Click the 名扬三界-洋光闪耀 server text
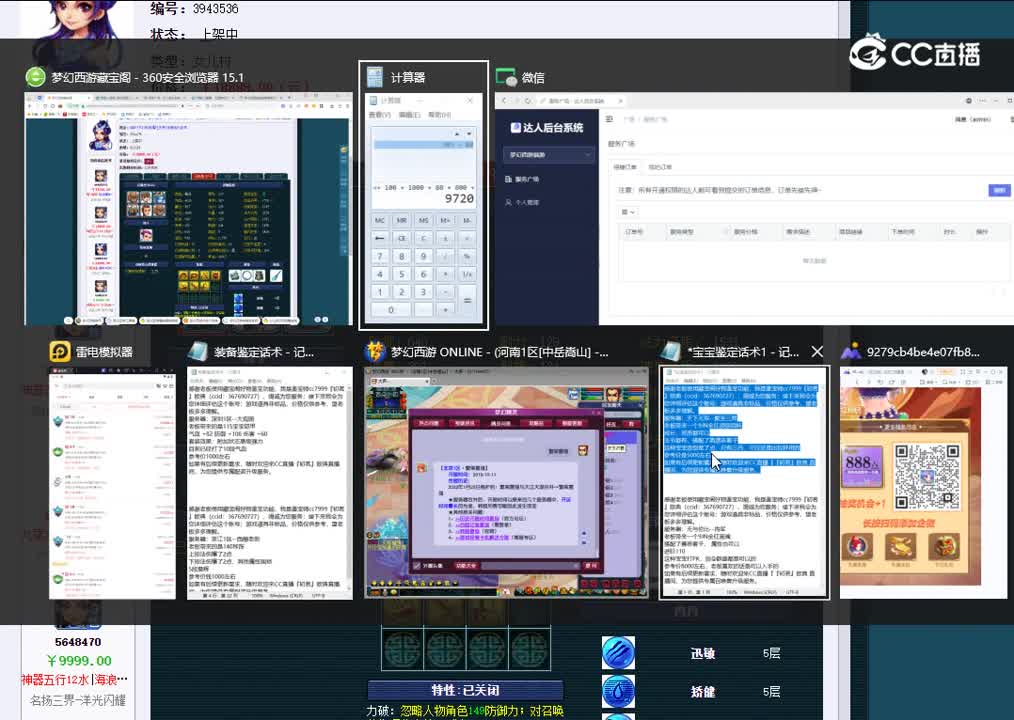 pyautogui.click(x=78, y=700)
